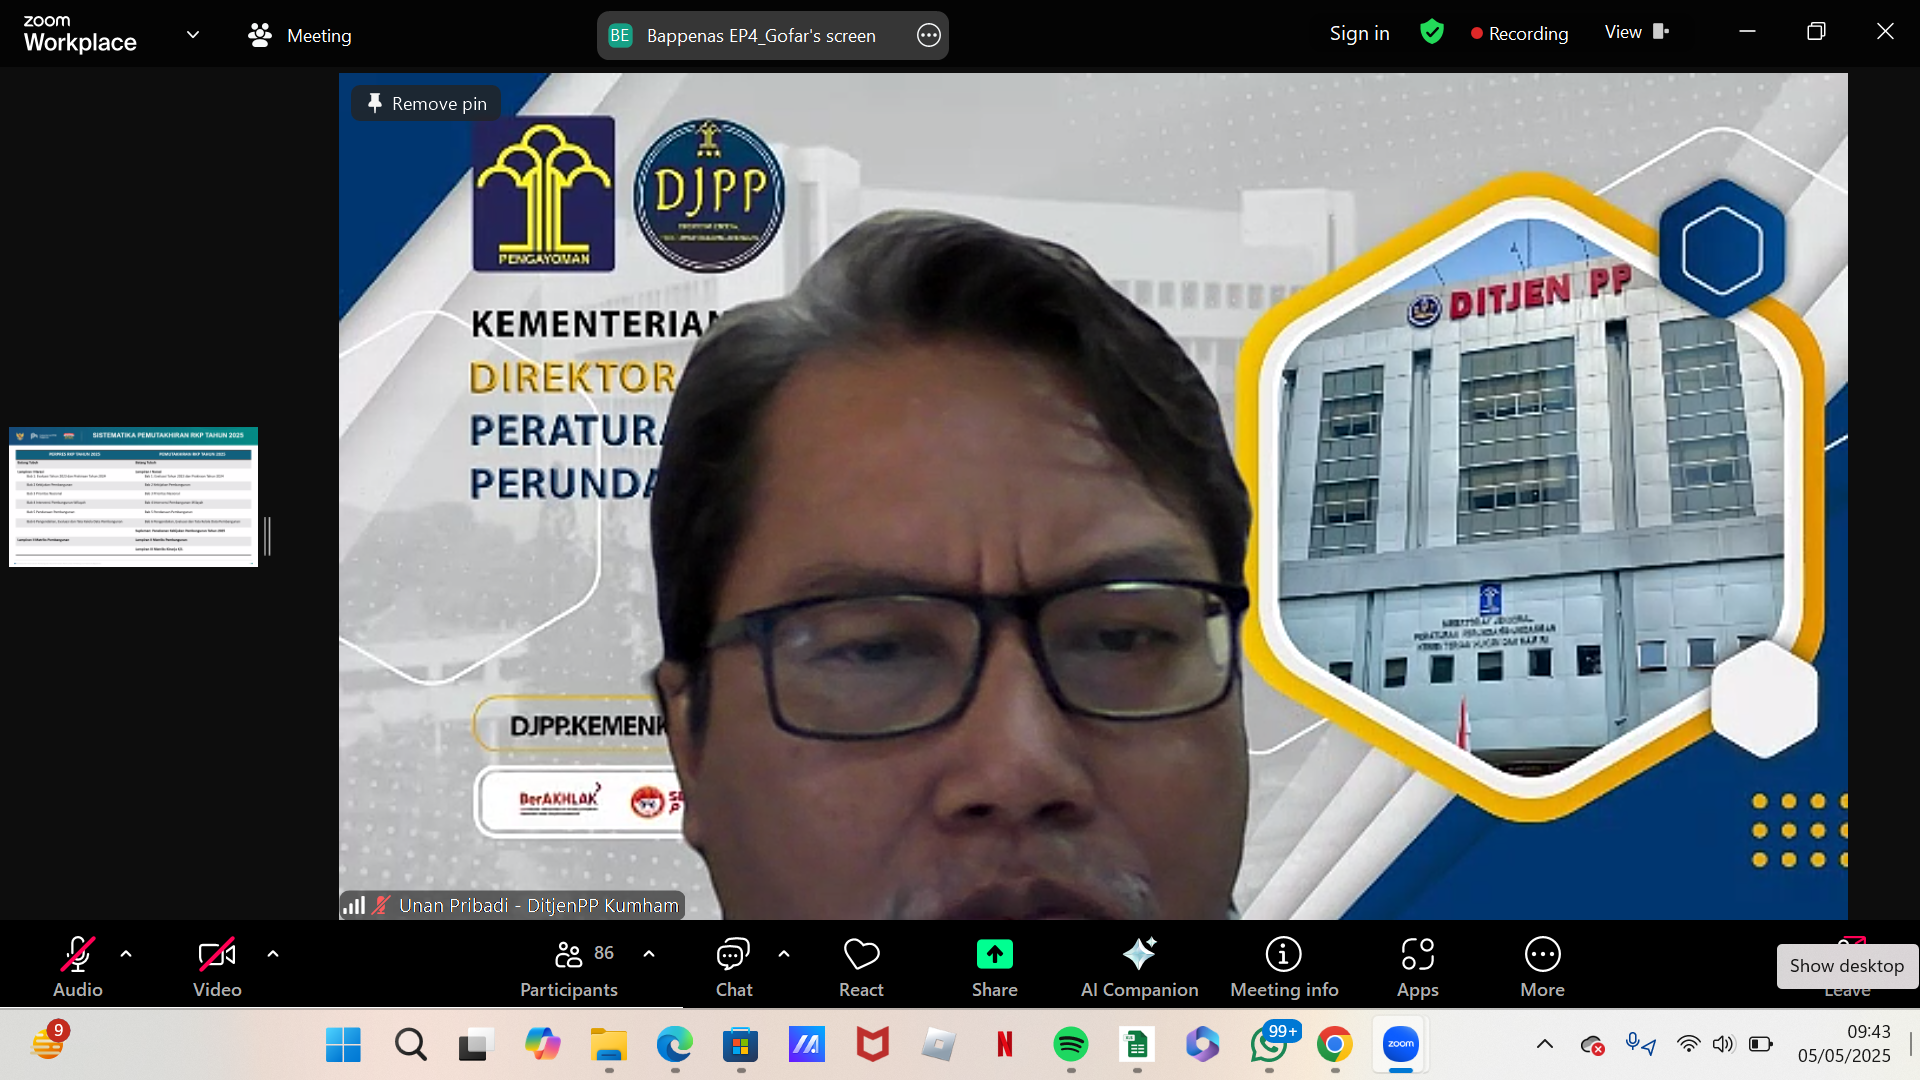
Task: Click Sign in link
Action: pos(1359,33)
